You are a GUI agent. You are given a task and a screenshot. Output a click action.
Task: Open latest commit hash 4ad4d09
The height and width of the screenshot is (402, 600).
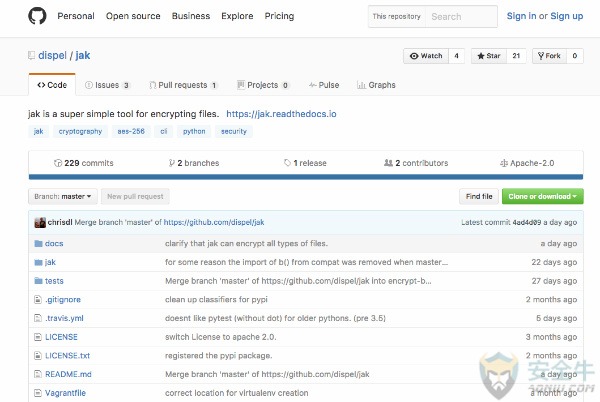[x=527, y=223]
